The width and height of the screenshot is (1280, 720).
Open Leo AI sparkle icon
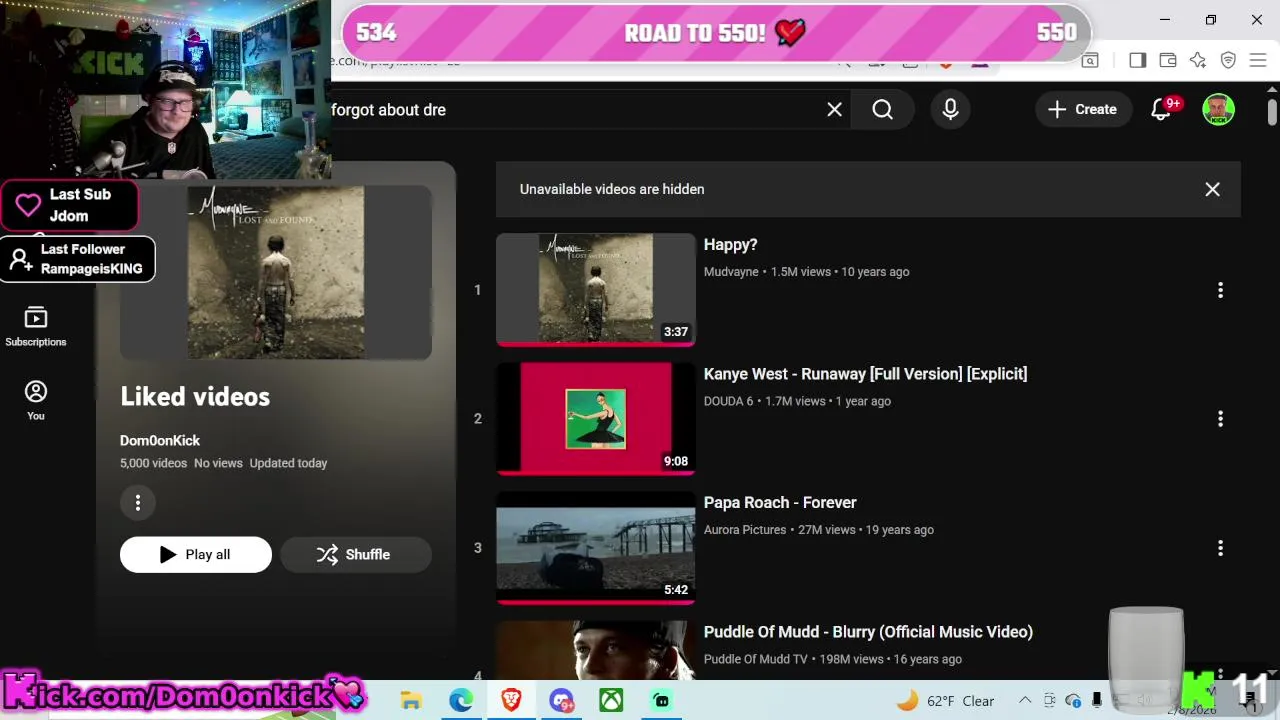[1198, 61]
